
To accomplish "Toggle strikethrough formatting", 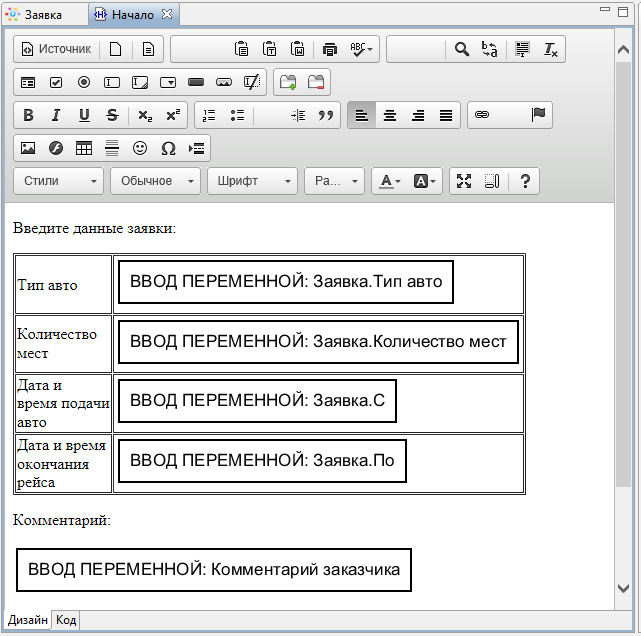I will tap(112, 115).
